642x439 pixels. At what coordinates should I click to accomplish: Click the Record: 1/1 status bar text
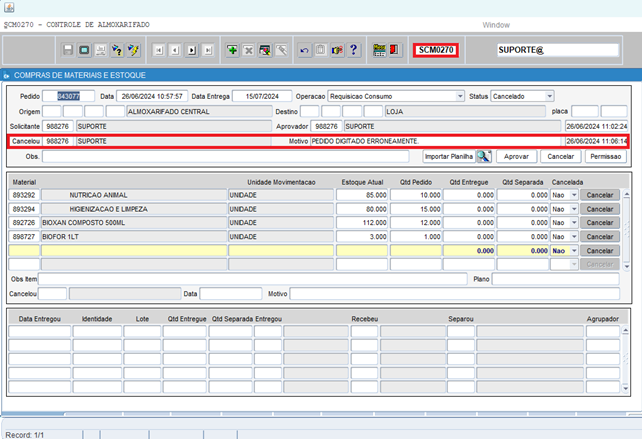click(25, 435)
